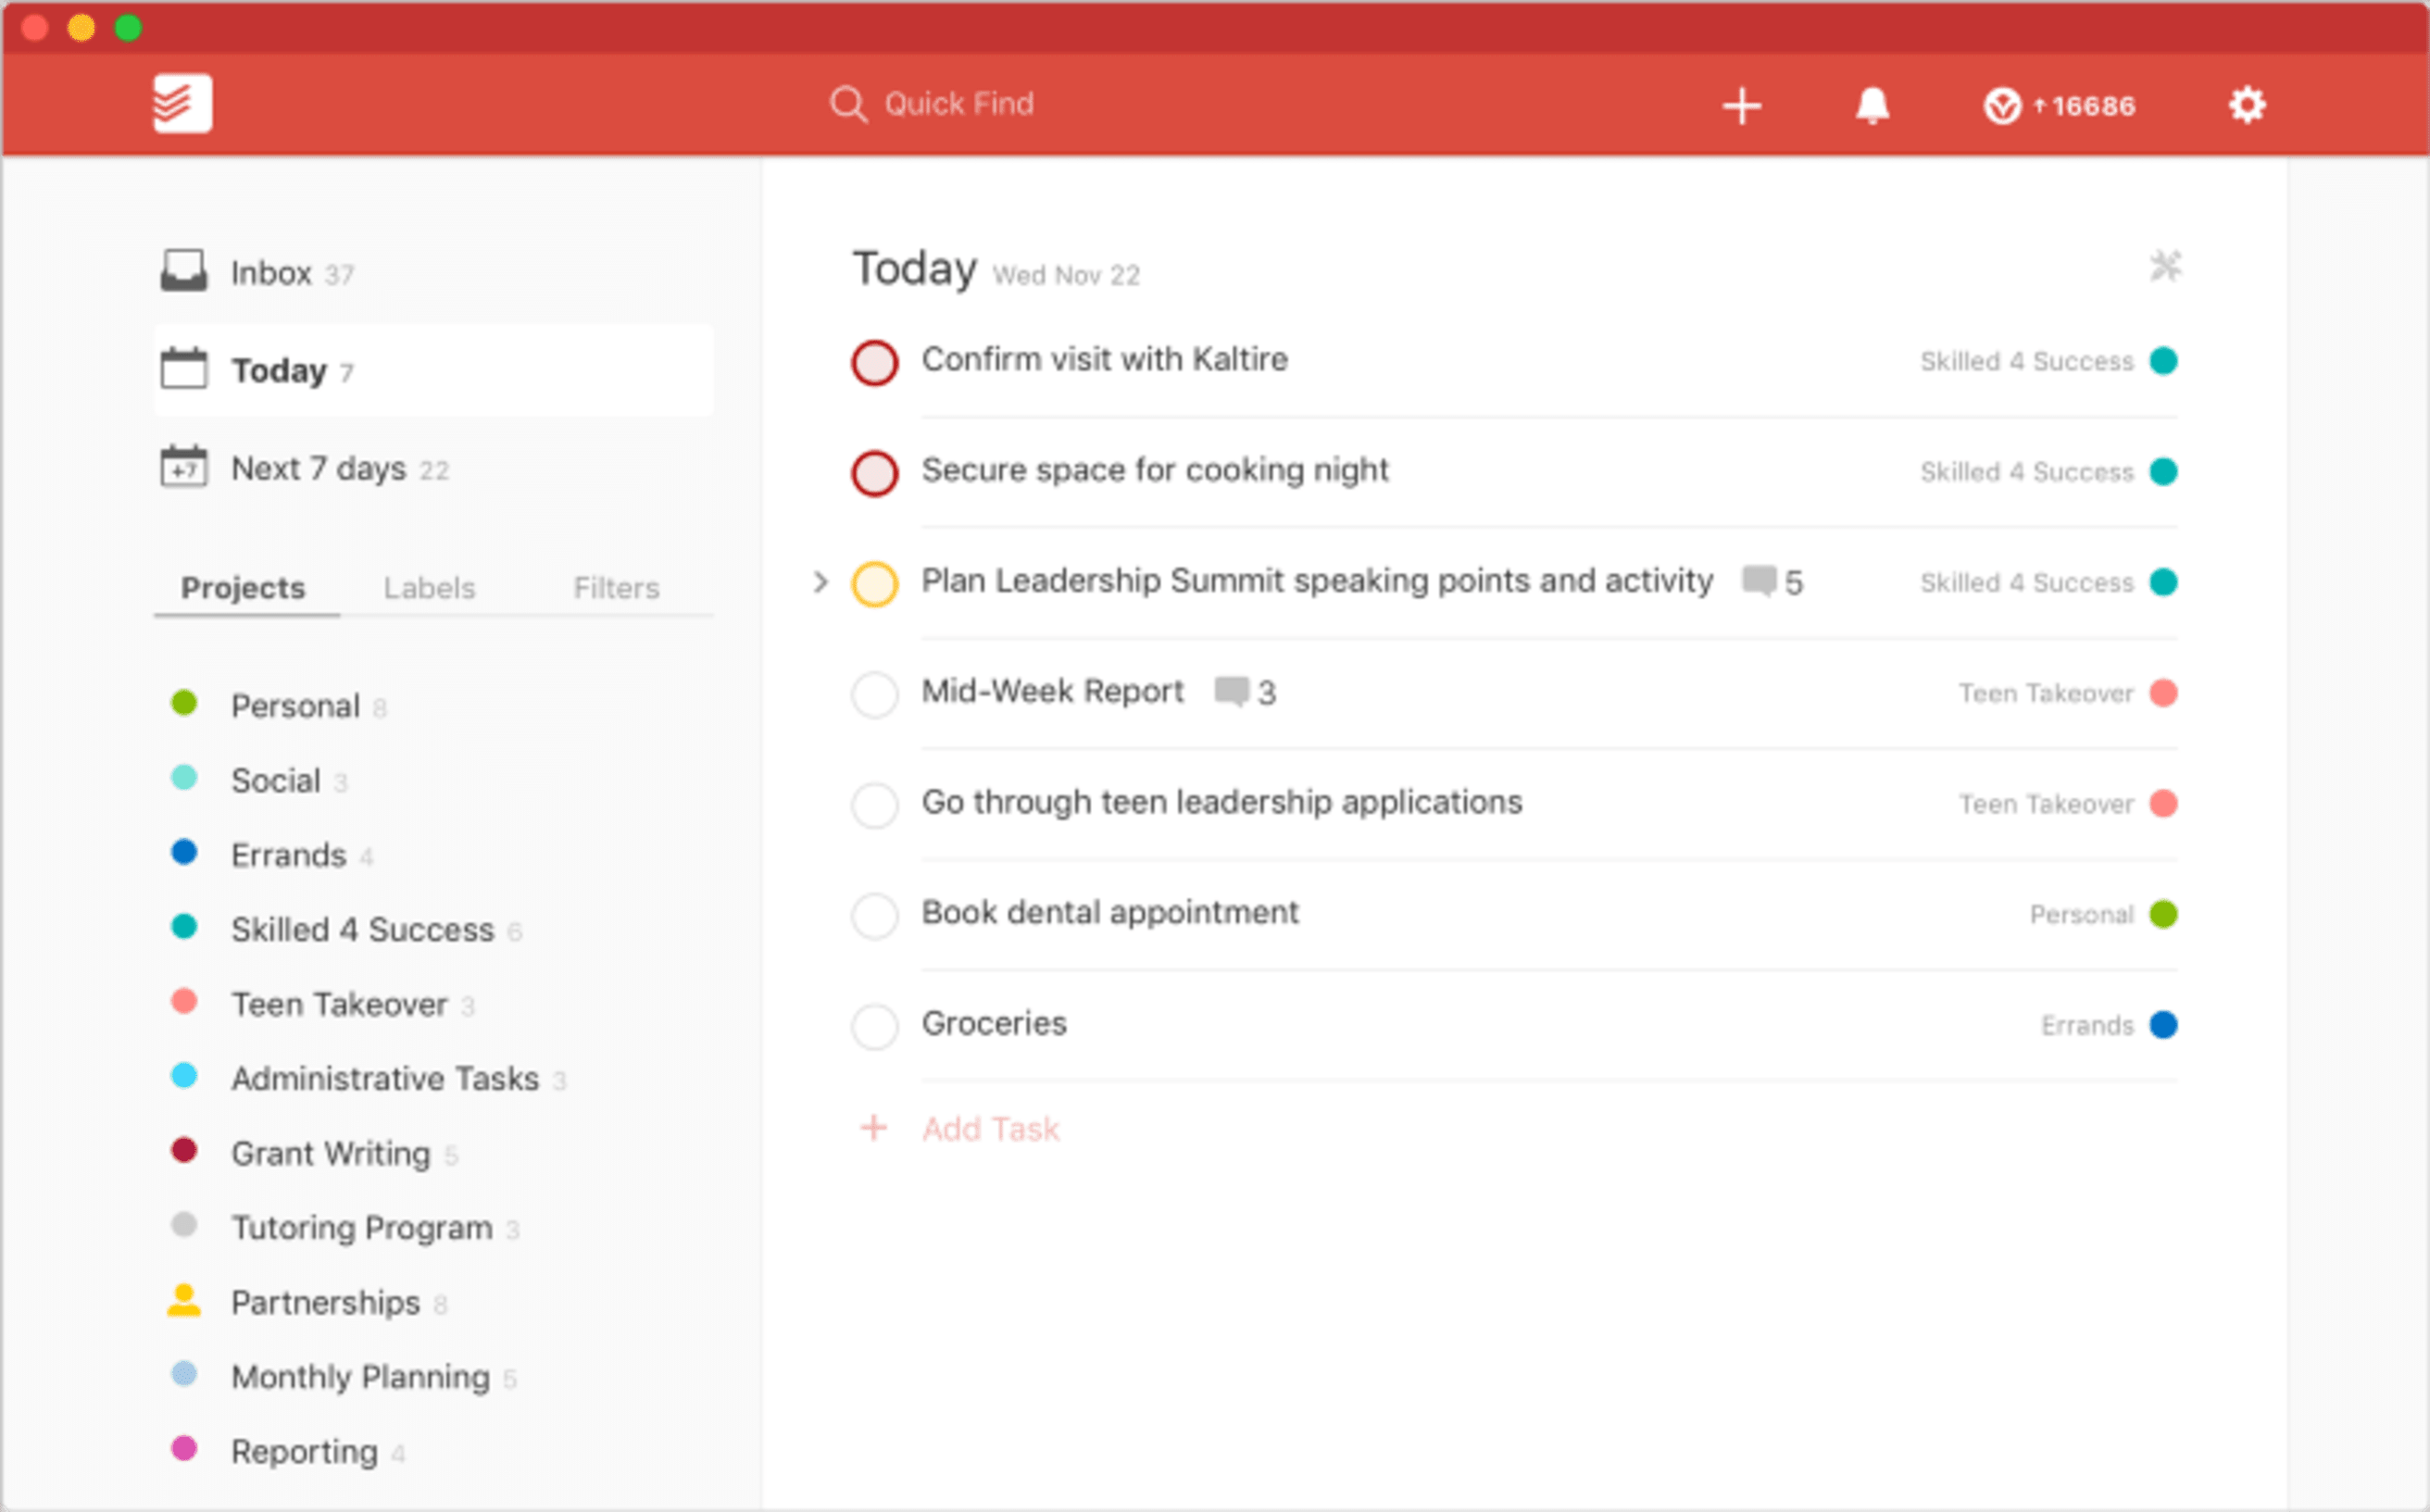Image resolution: width=2430 pixels, height=1512 pixels.
Task: Switch to the Filters tab
Action: coord(616,588)
